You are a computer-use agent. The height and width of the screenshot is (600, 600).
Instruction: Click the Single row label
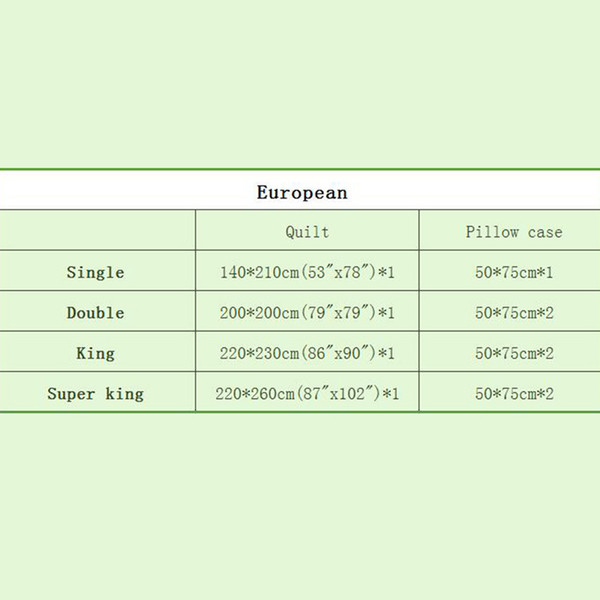[x=95, y=272]
